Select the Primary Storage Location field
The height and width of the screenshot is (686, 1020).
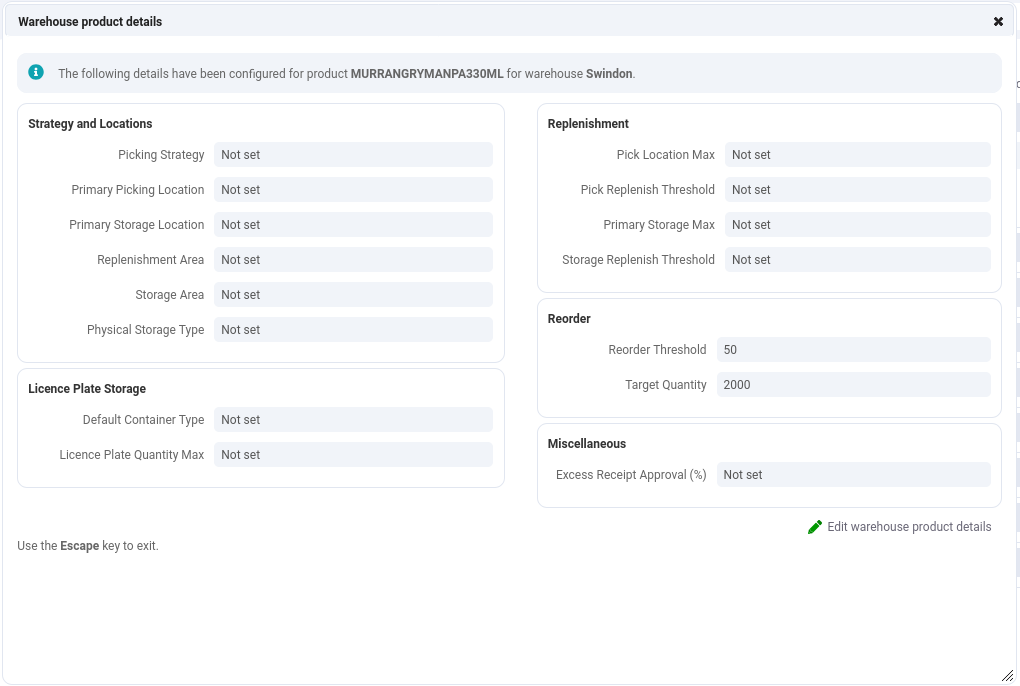point(353,225)
